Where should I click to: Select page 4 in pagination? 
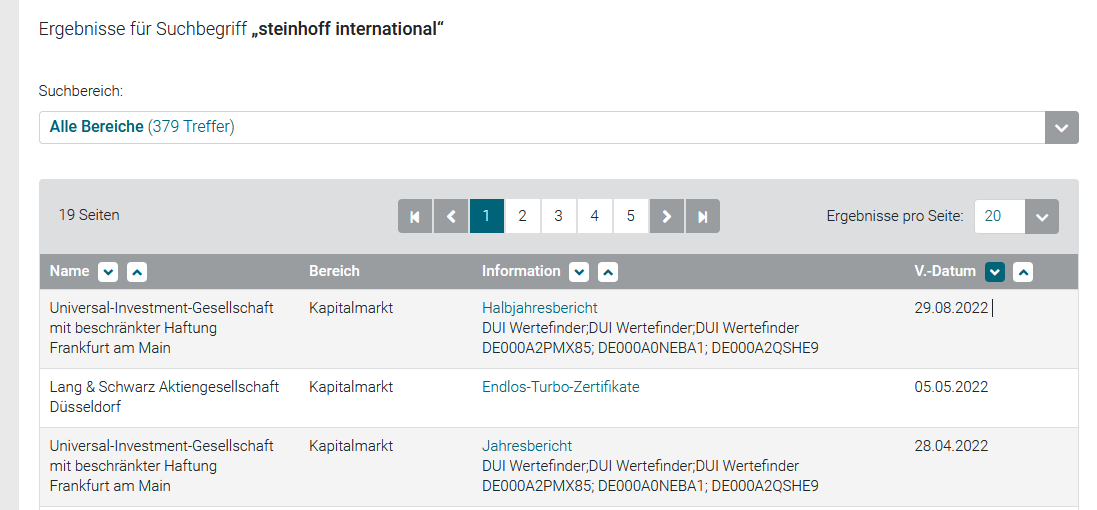coord(595,216)
